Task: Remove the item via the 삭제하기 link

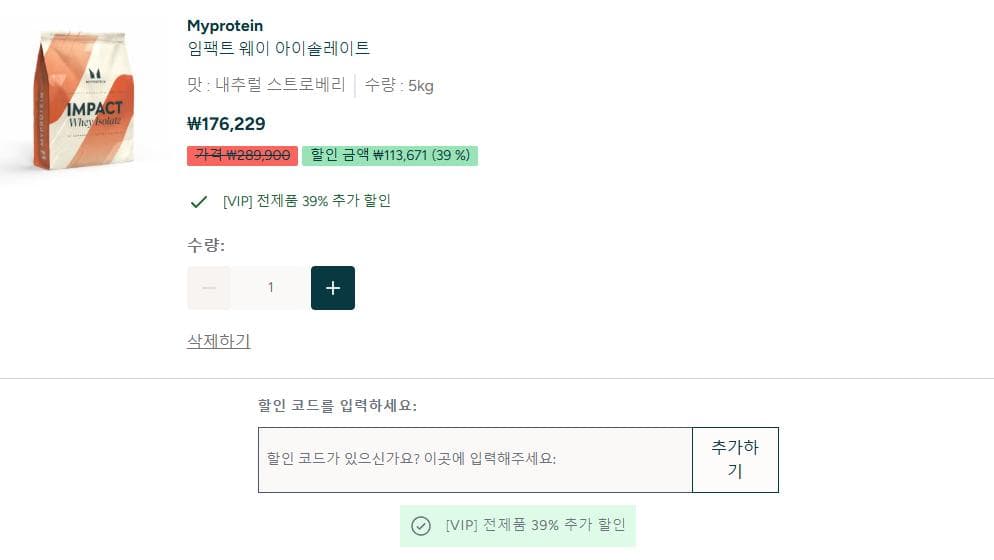Action: click(218, 341)
